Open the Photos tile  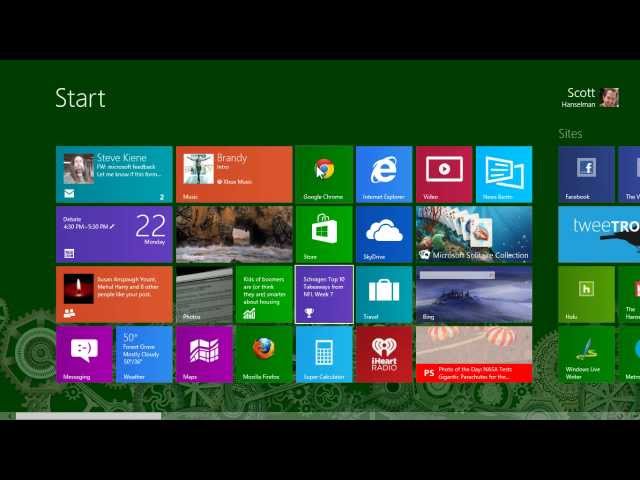point(204,295)
